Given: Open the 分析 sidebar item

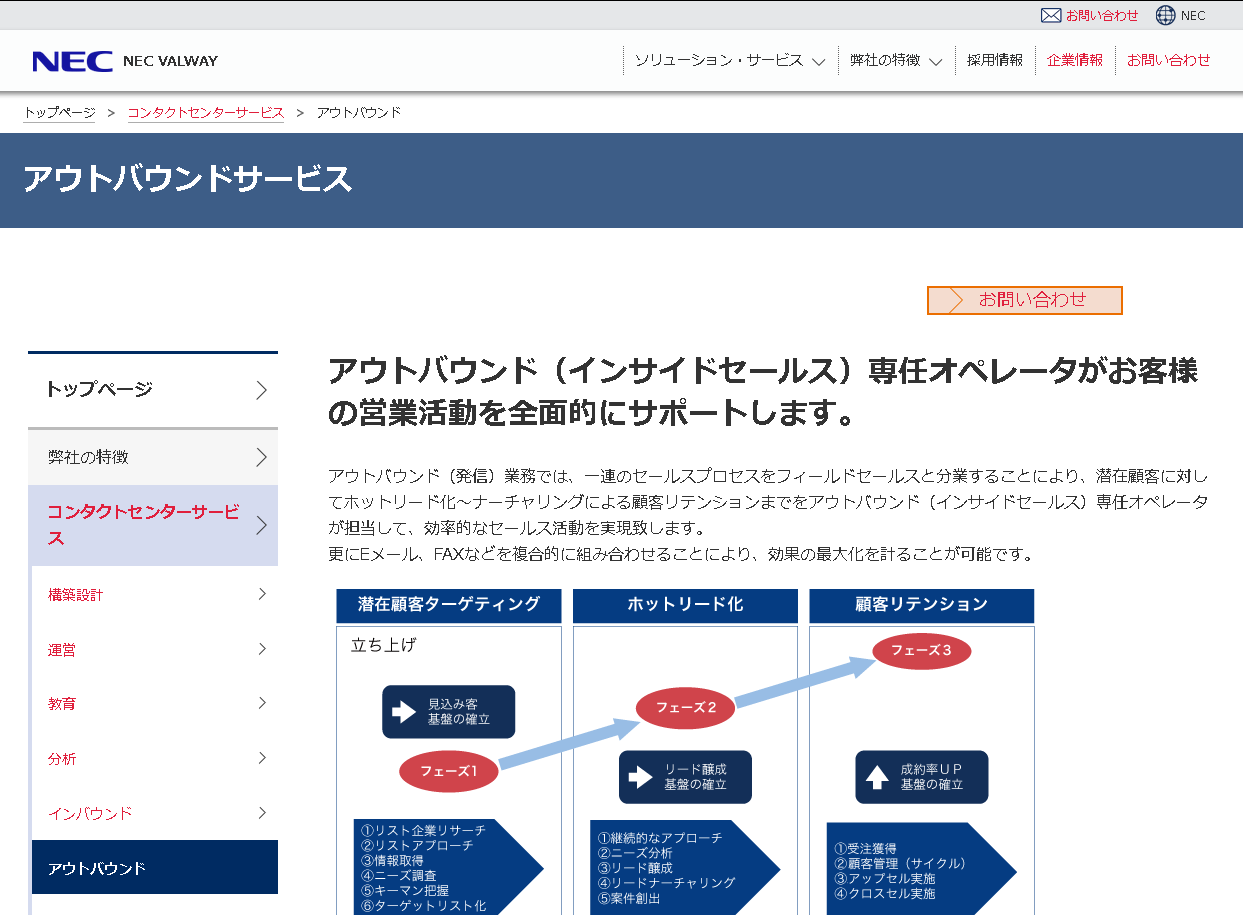Looking at the screenshot, I should (155, 759).
